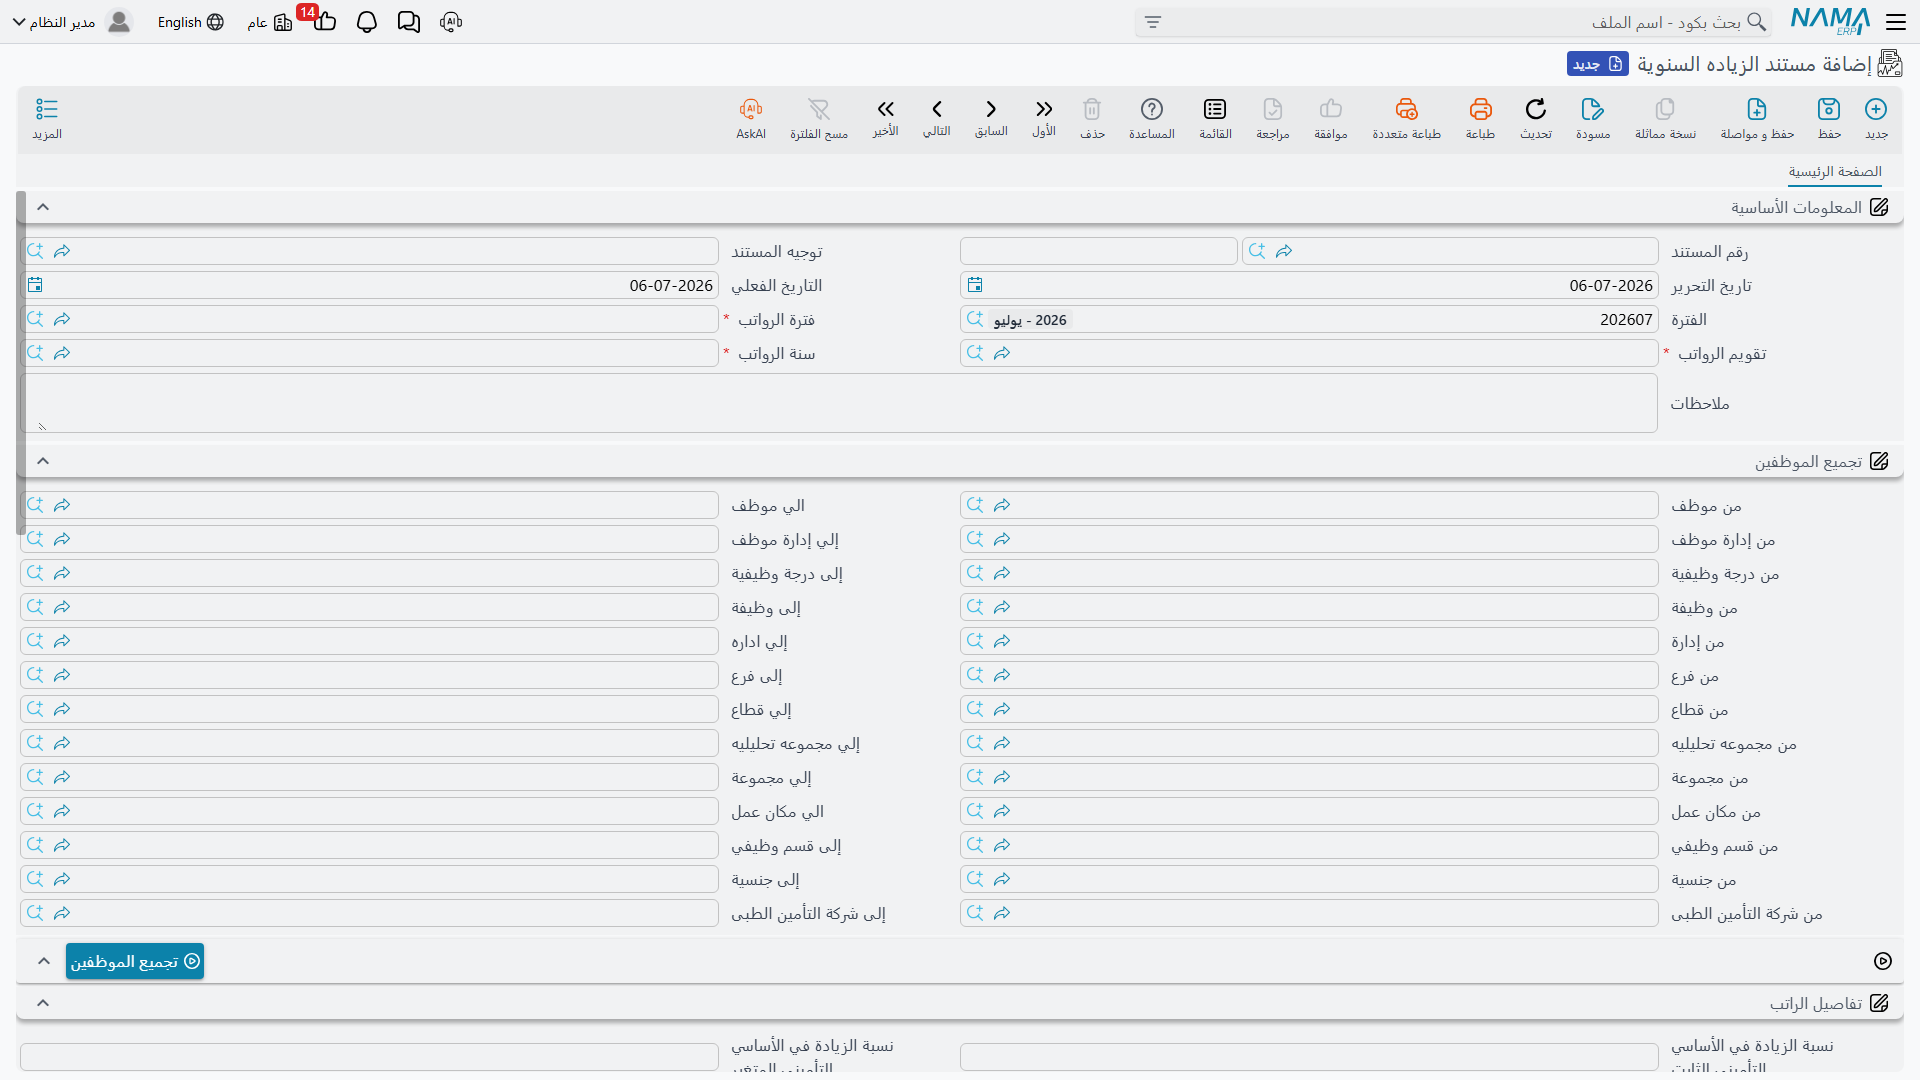Open the عام branch selector
Screen dimensions: 1920x1080
[270, 22]
